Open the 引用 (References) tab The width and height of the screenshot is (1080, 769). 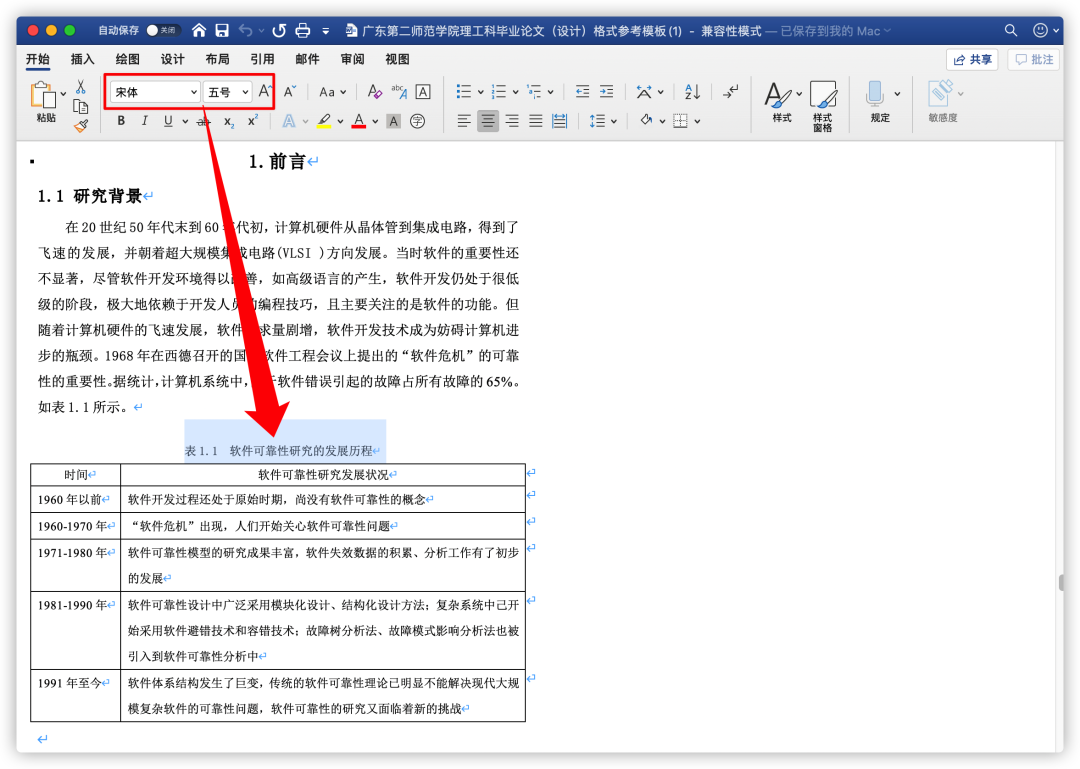(x=262, y=59)
